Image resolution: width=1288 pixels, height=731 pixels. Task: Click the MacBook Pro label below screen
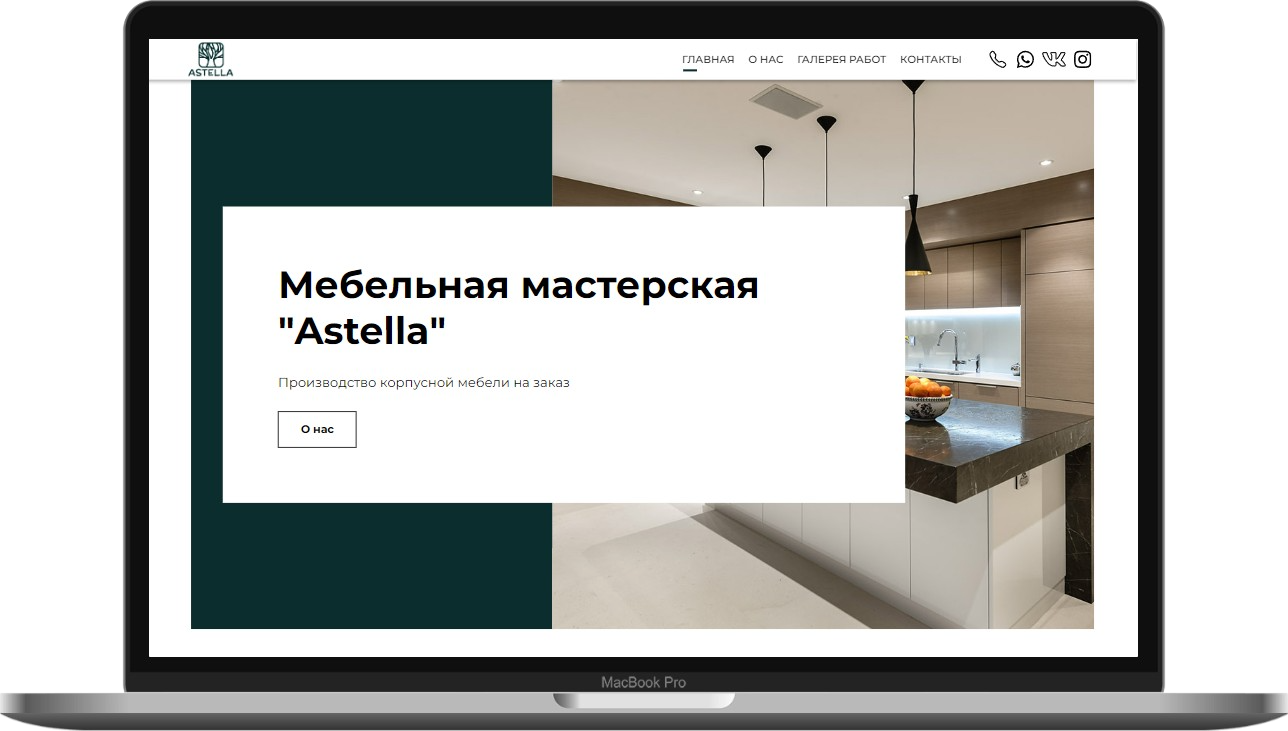643,682
